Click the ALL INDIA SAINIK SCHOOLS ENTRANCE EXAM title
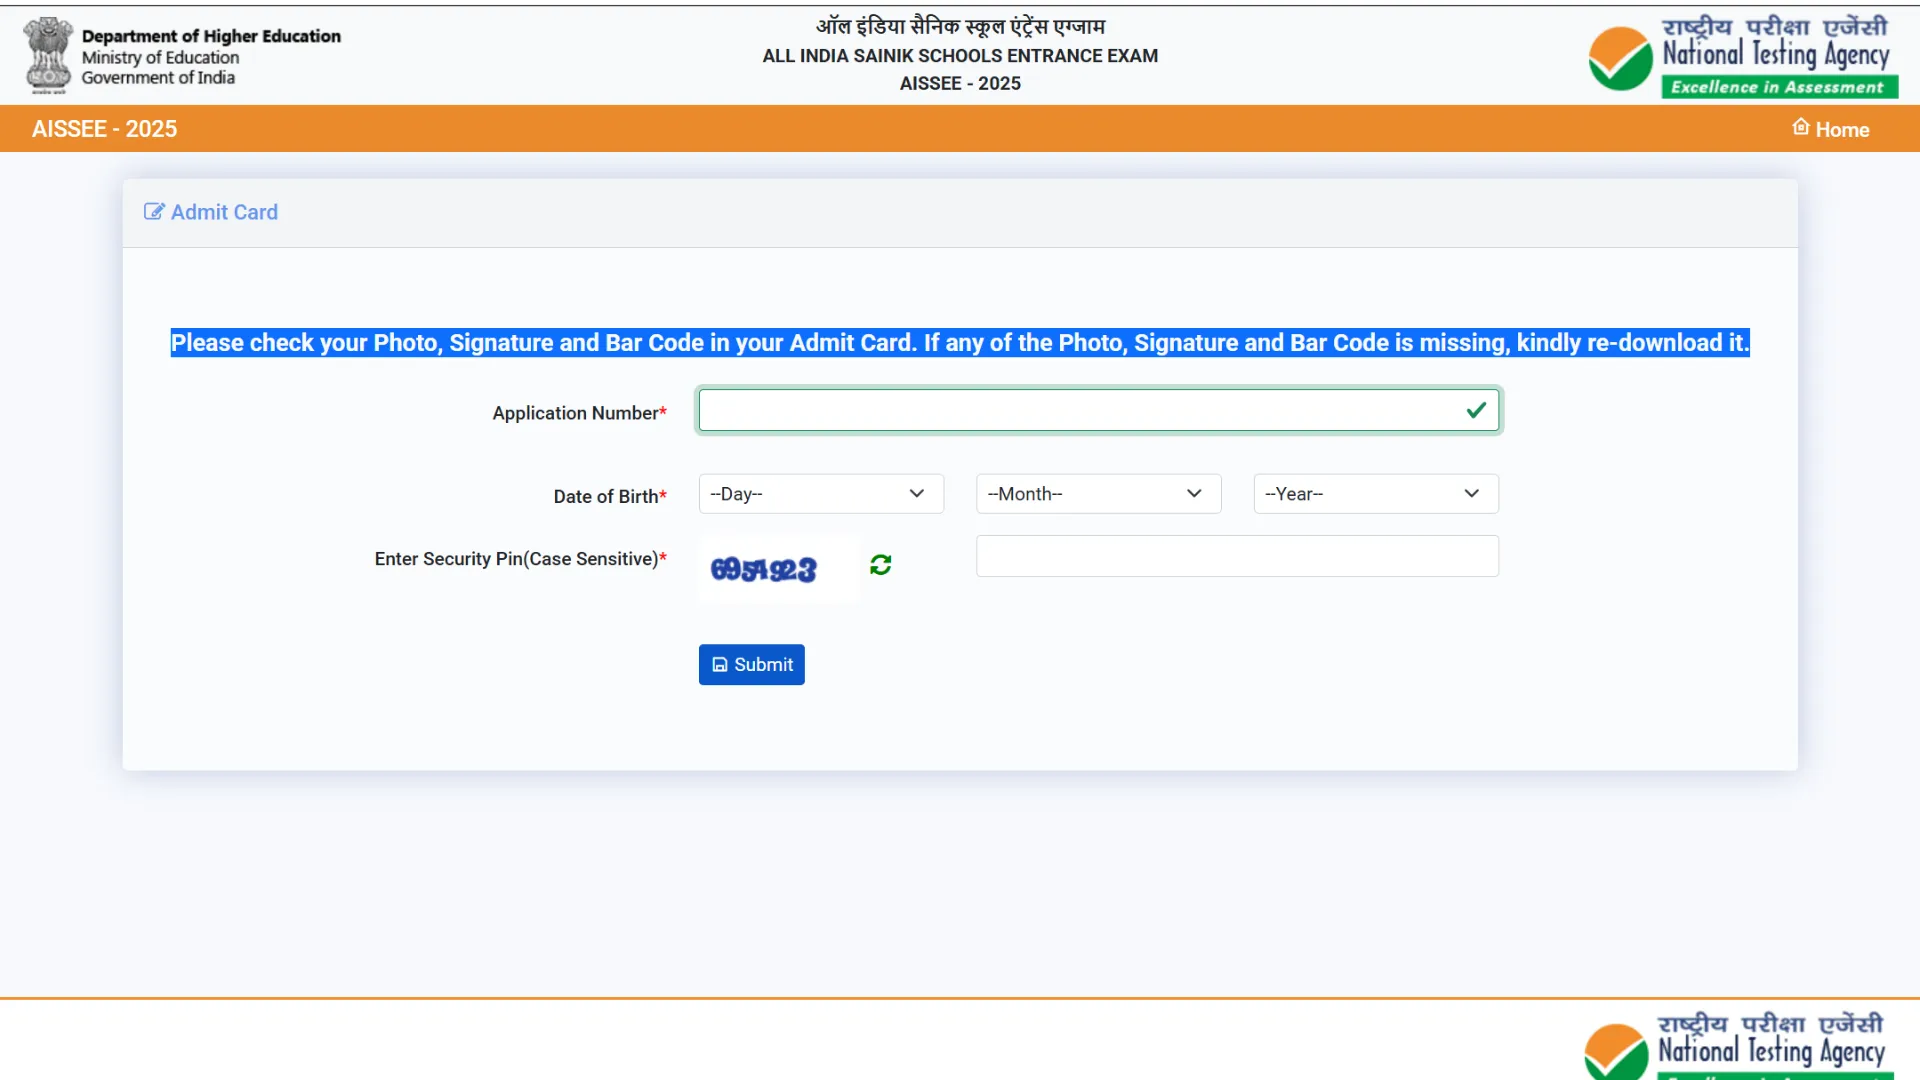Image resolution: width=1920 pixels, height=1080 pixels. [960, 56]
